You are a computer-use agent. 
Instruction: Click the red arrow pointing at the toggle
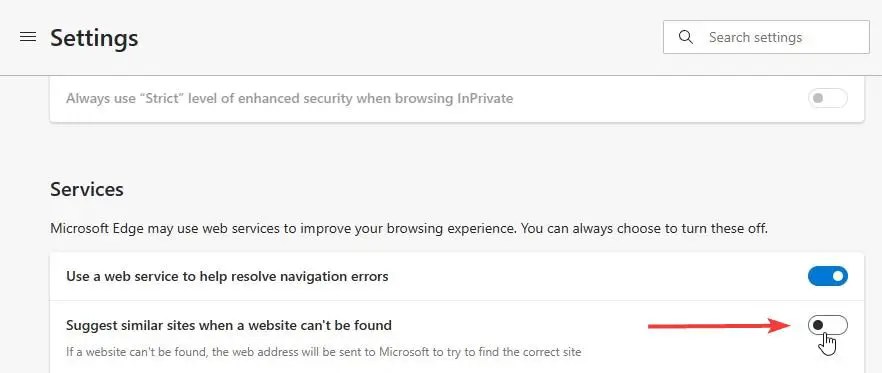click(719, 325)
